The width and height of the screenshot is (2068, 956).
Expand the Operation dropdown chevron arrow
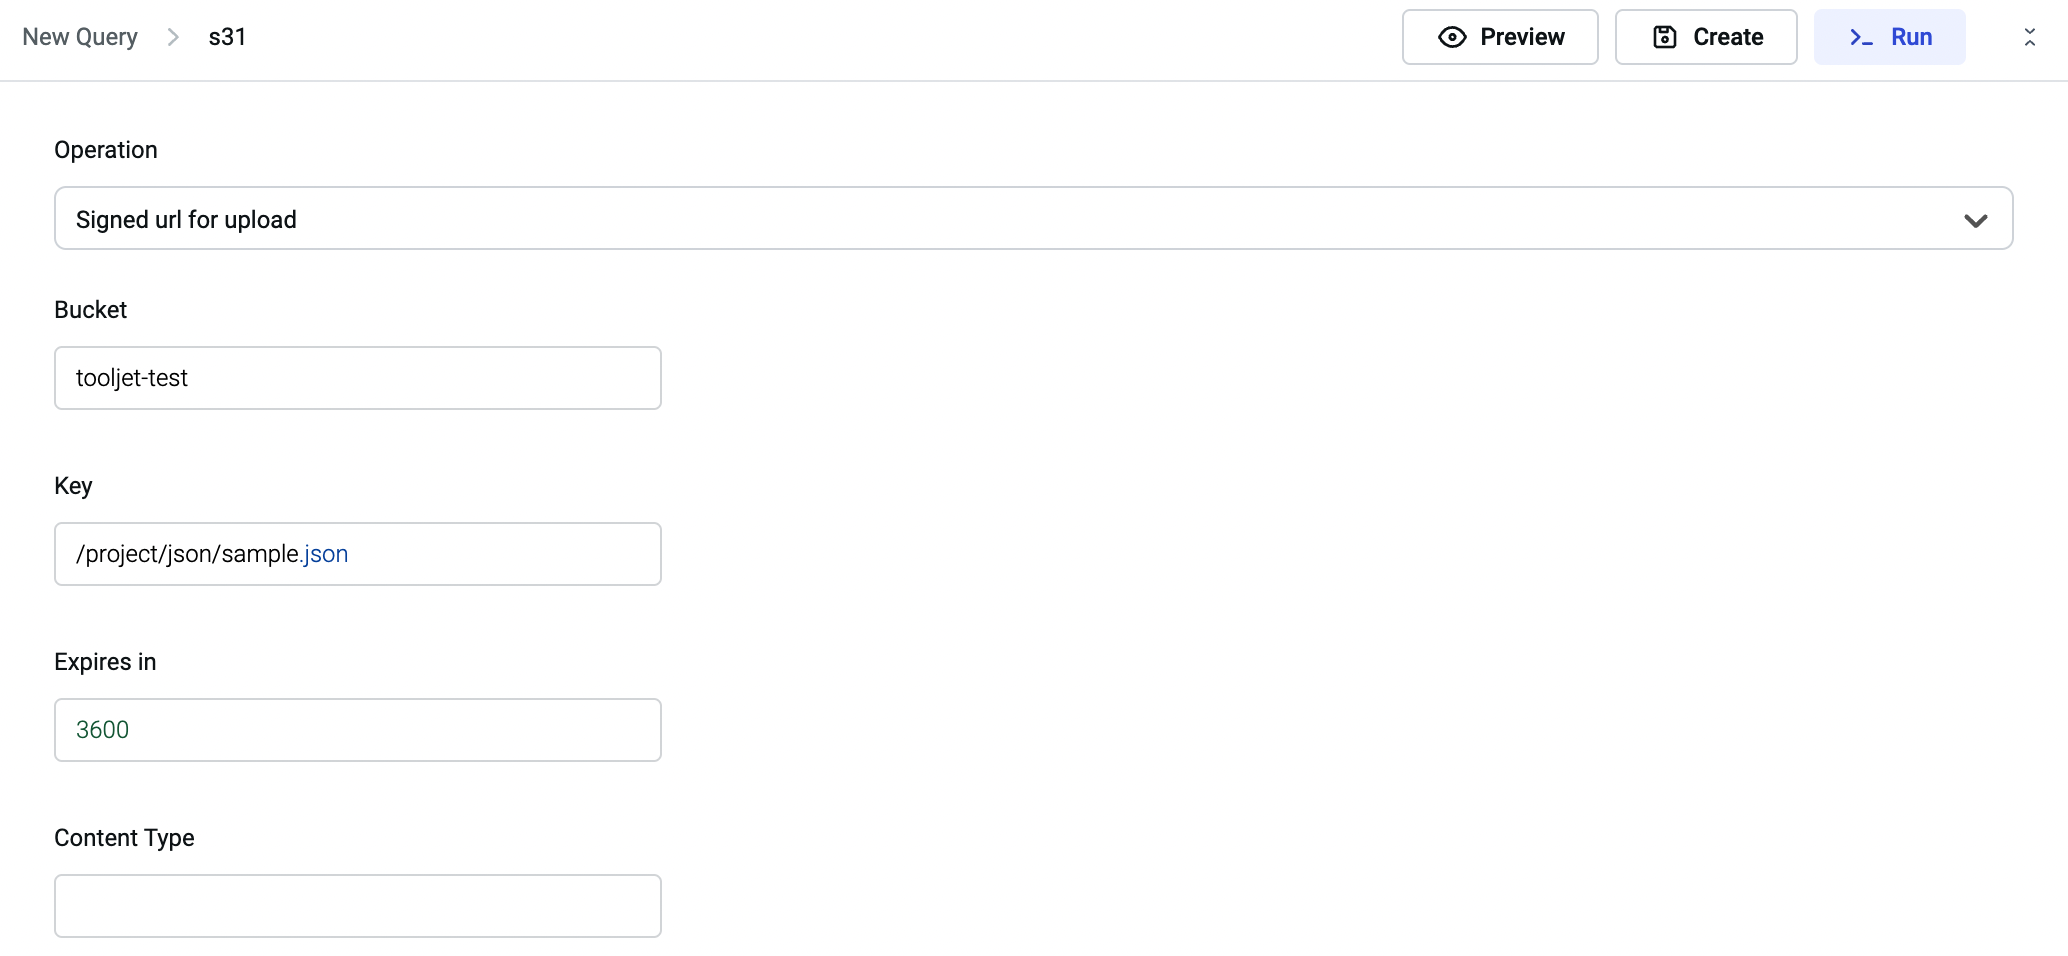point(1975,220)
